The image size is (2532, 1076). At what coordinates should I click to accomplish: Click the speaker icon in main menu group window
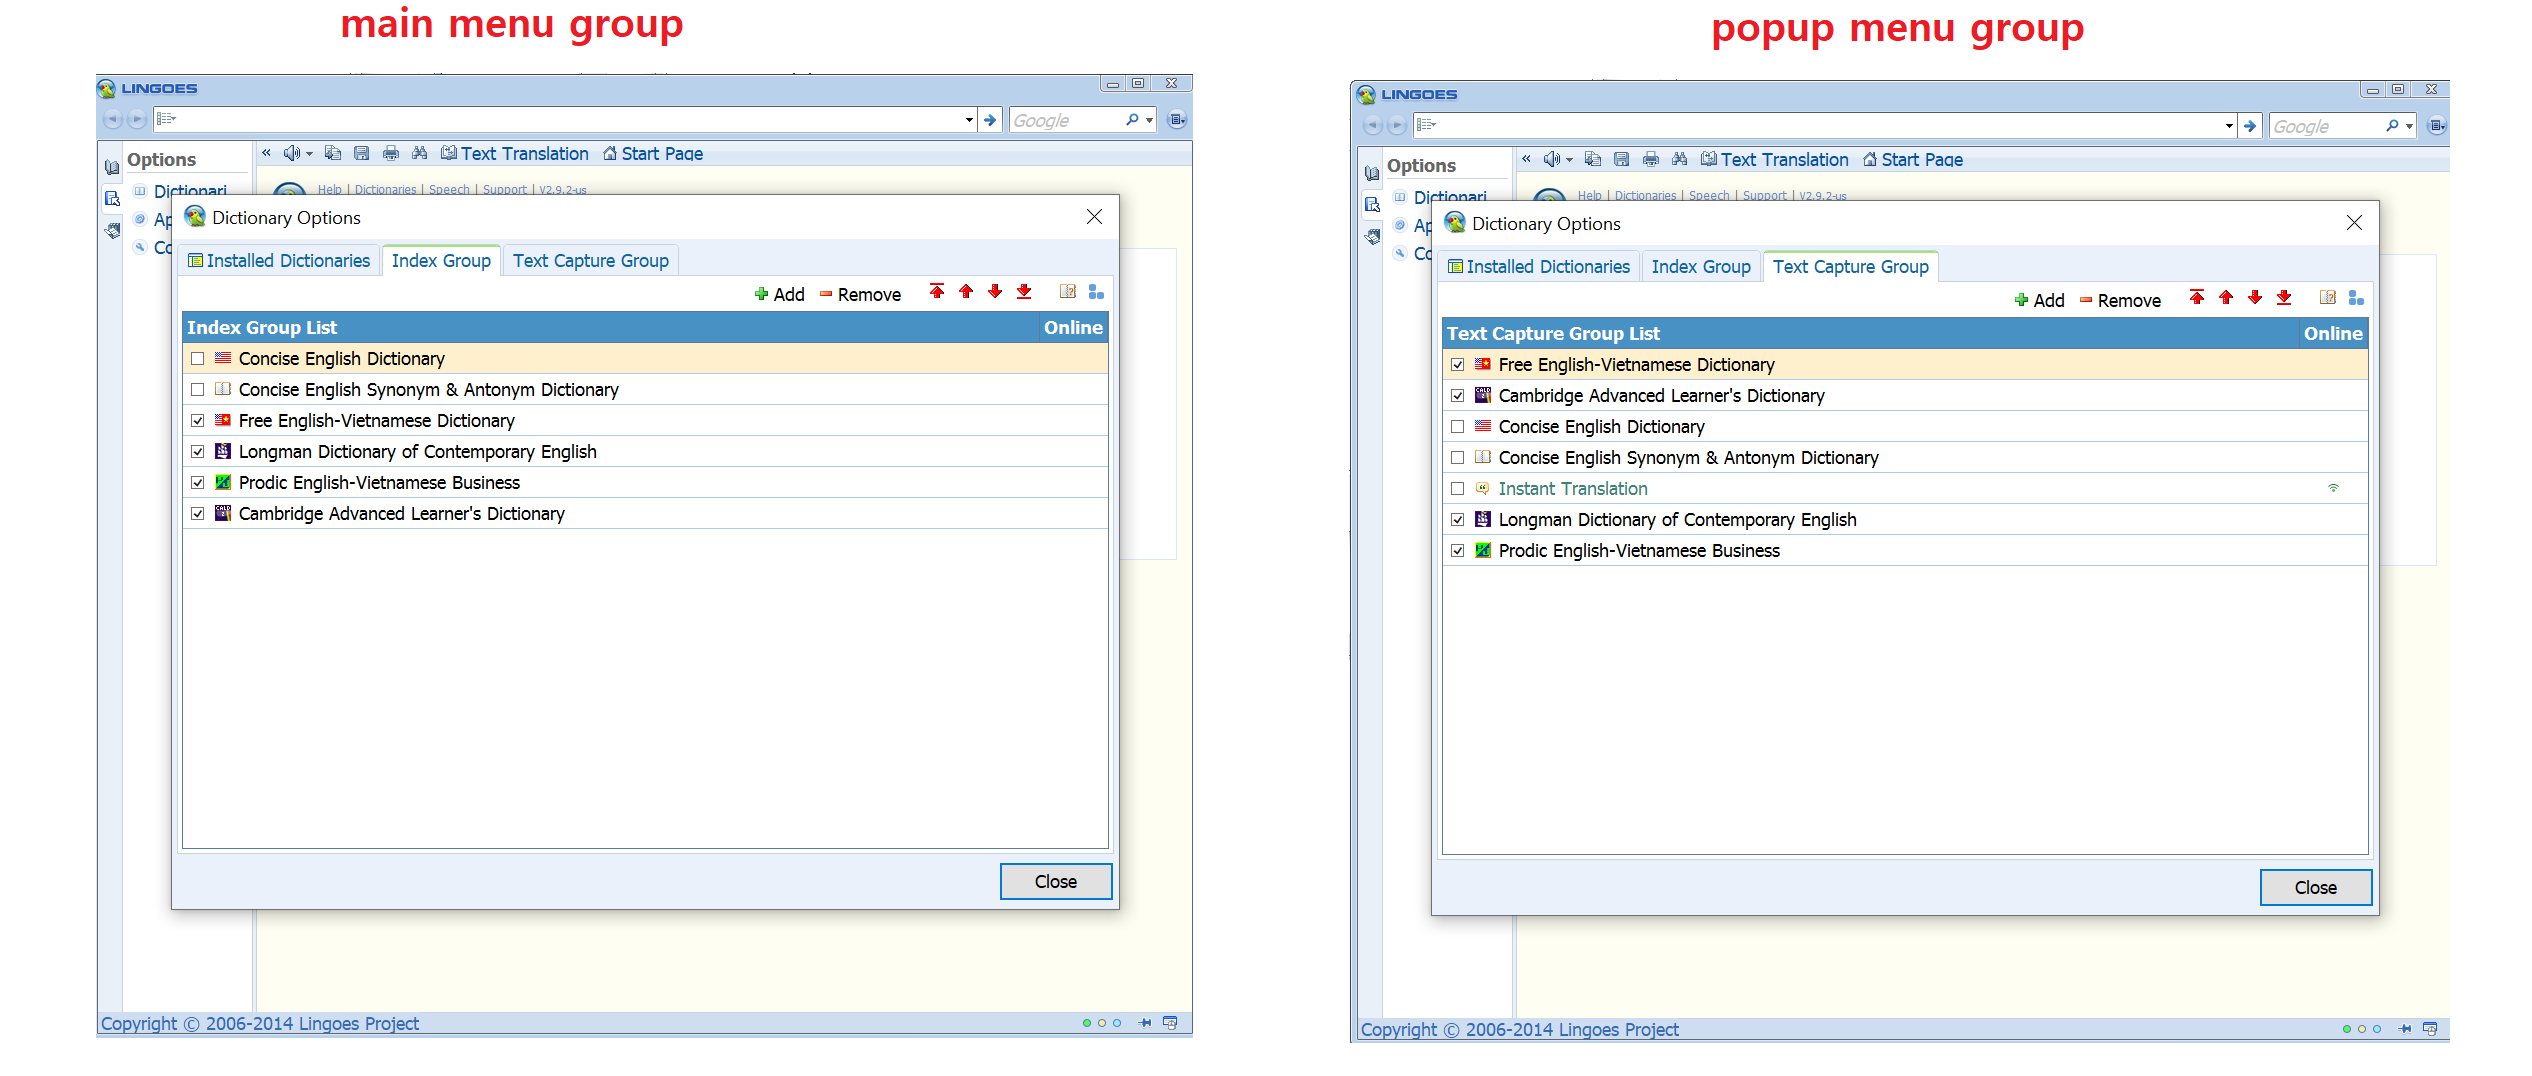291,153
